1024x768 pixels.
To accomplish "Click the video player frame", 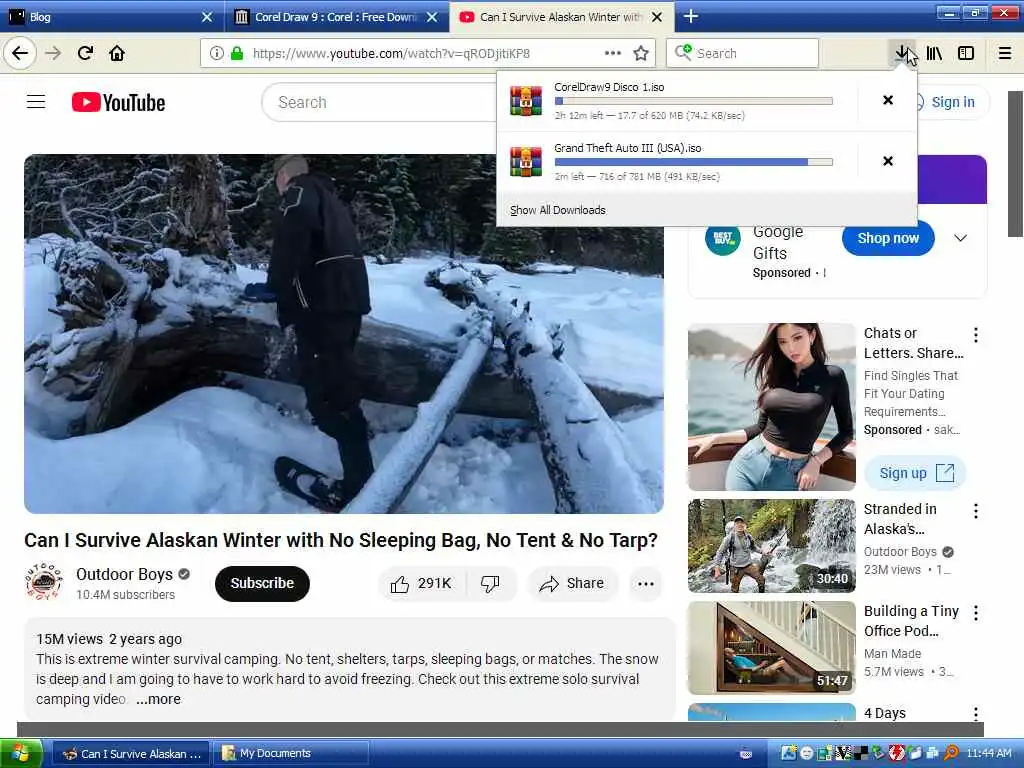I will point(344,334).
